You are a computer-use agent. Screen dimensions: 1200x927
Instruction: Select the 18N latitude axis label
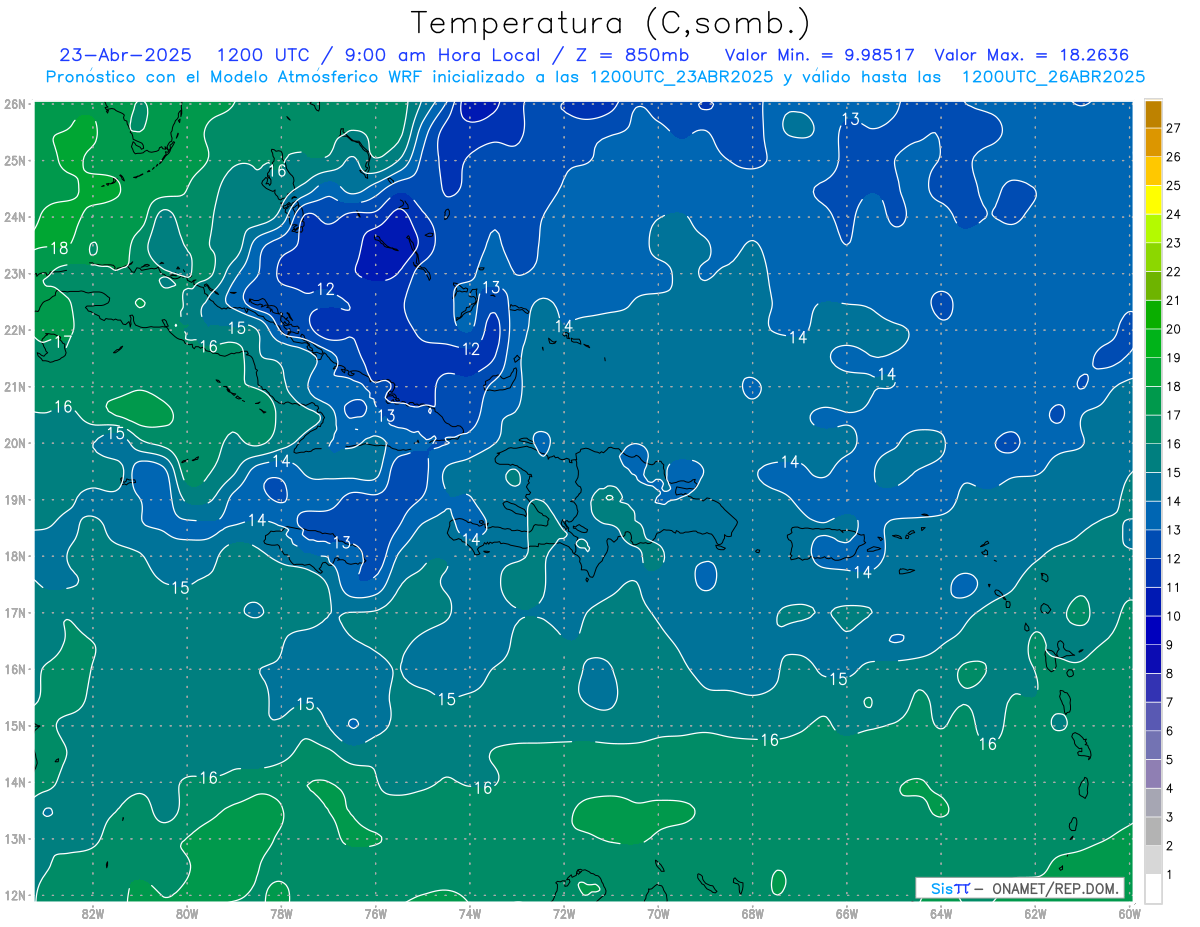14,556
